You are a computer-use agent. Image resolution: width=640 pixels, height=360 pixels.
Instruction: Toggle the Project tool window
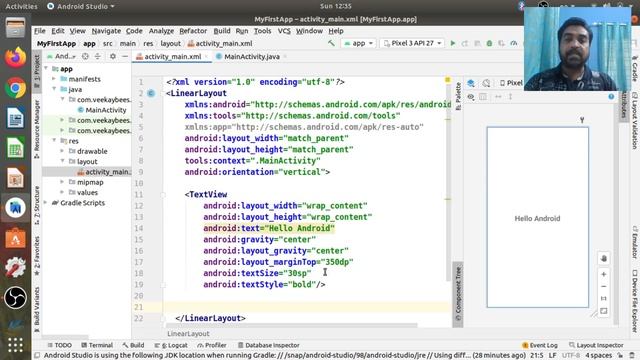(x=37, y=72)
